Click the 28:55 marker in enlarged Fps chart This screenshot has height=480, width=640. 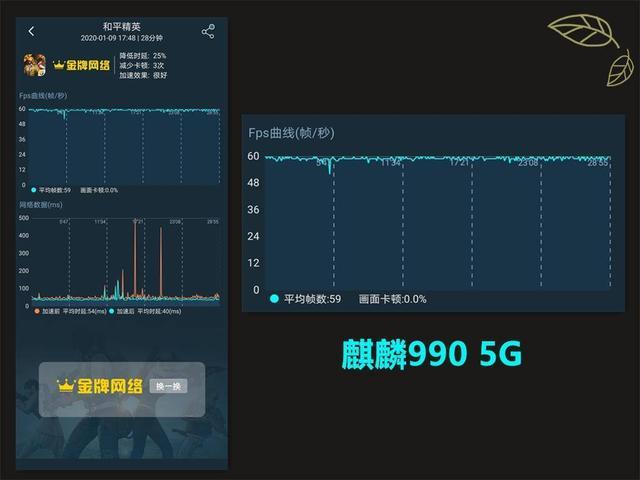click(x=598, y=163)
